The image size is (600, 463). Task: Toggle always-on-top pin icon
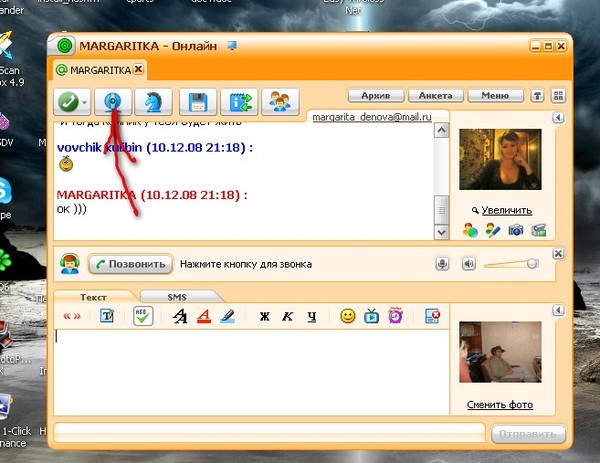(537, 96)
